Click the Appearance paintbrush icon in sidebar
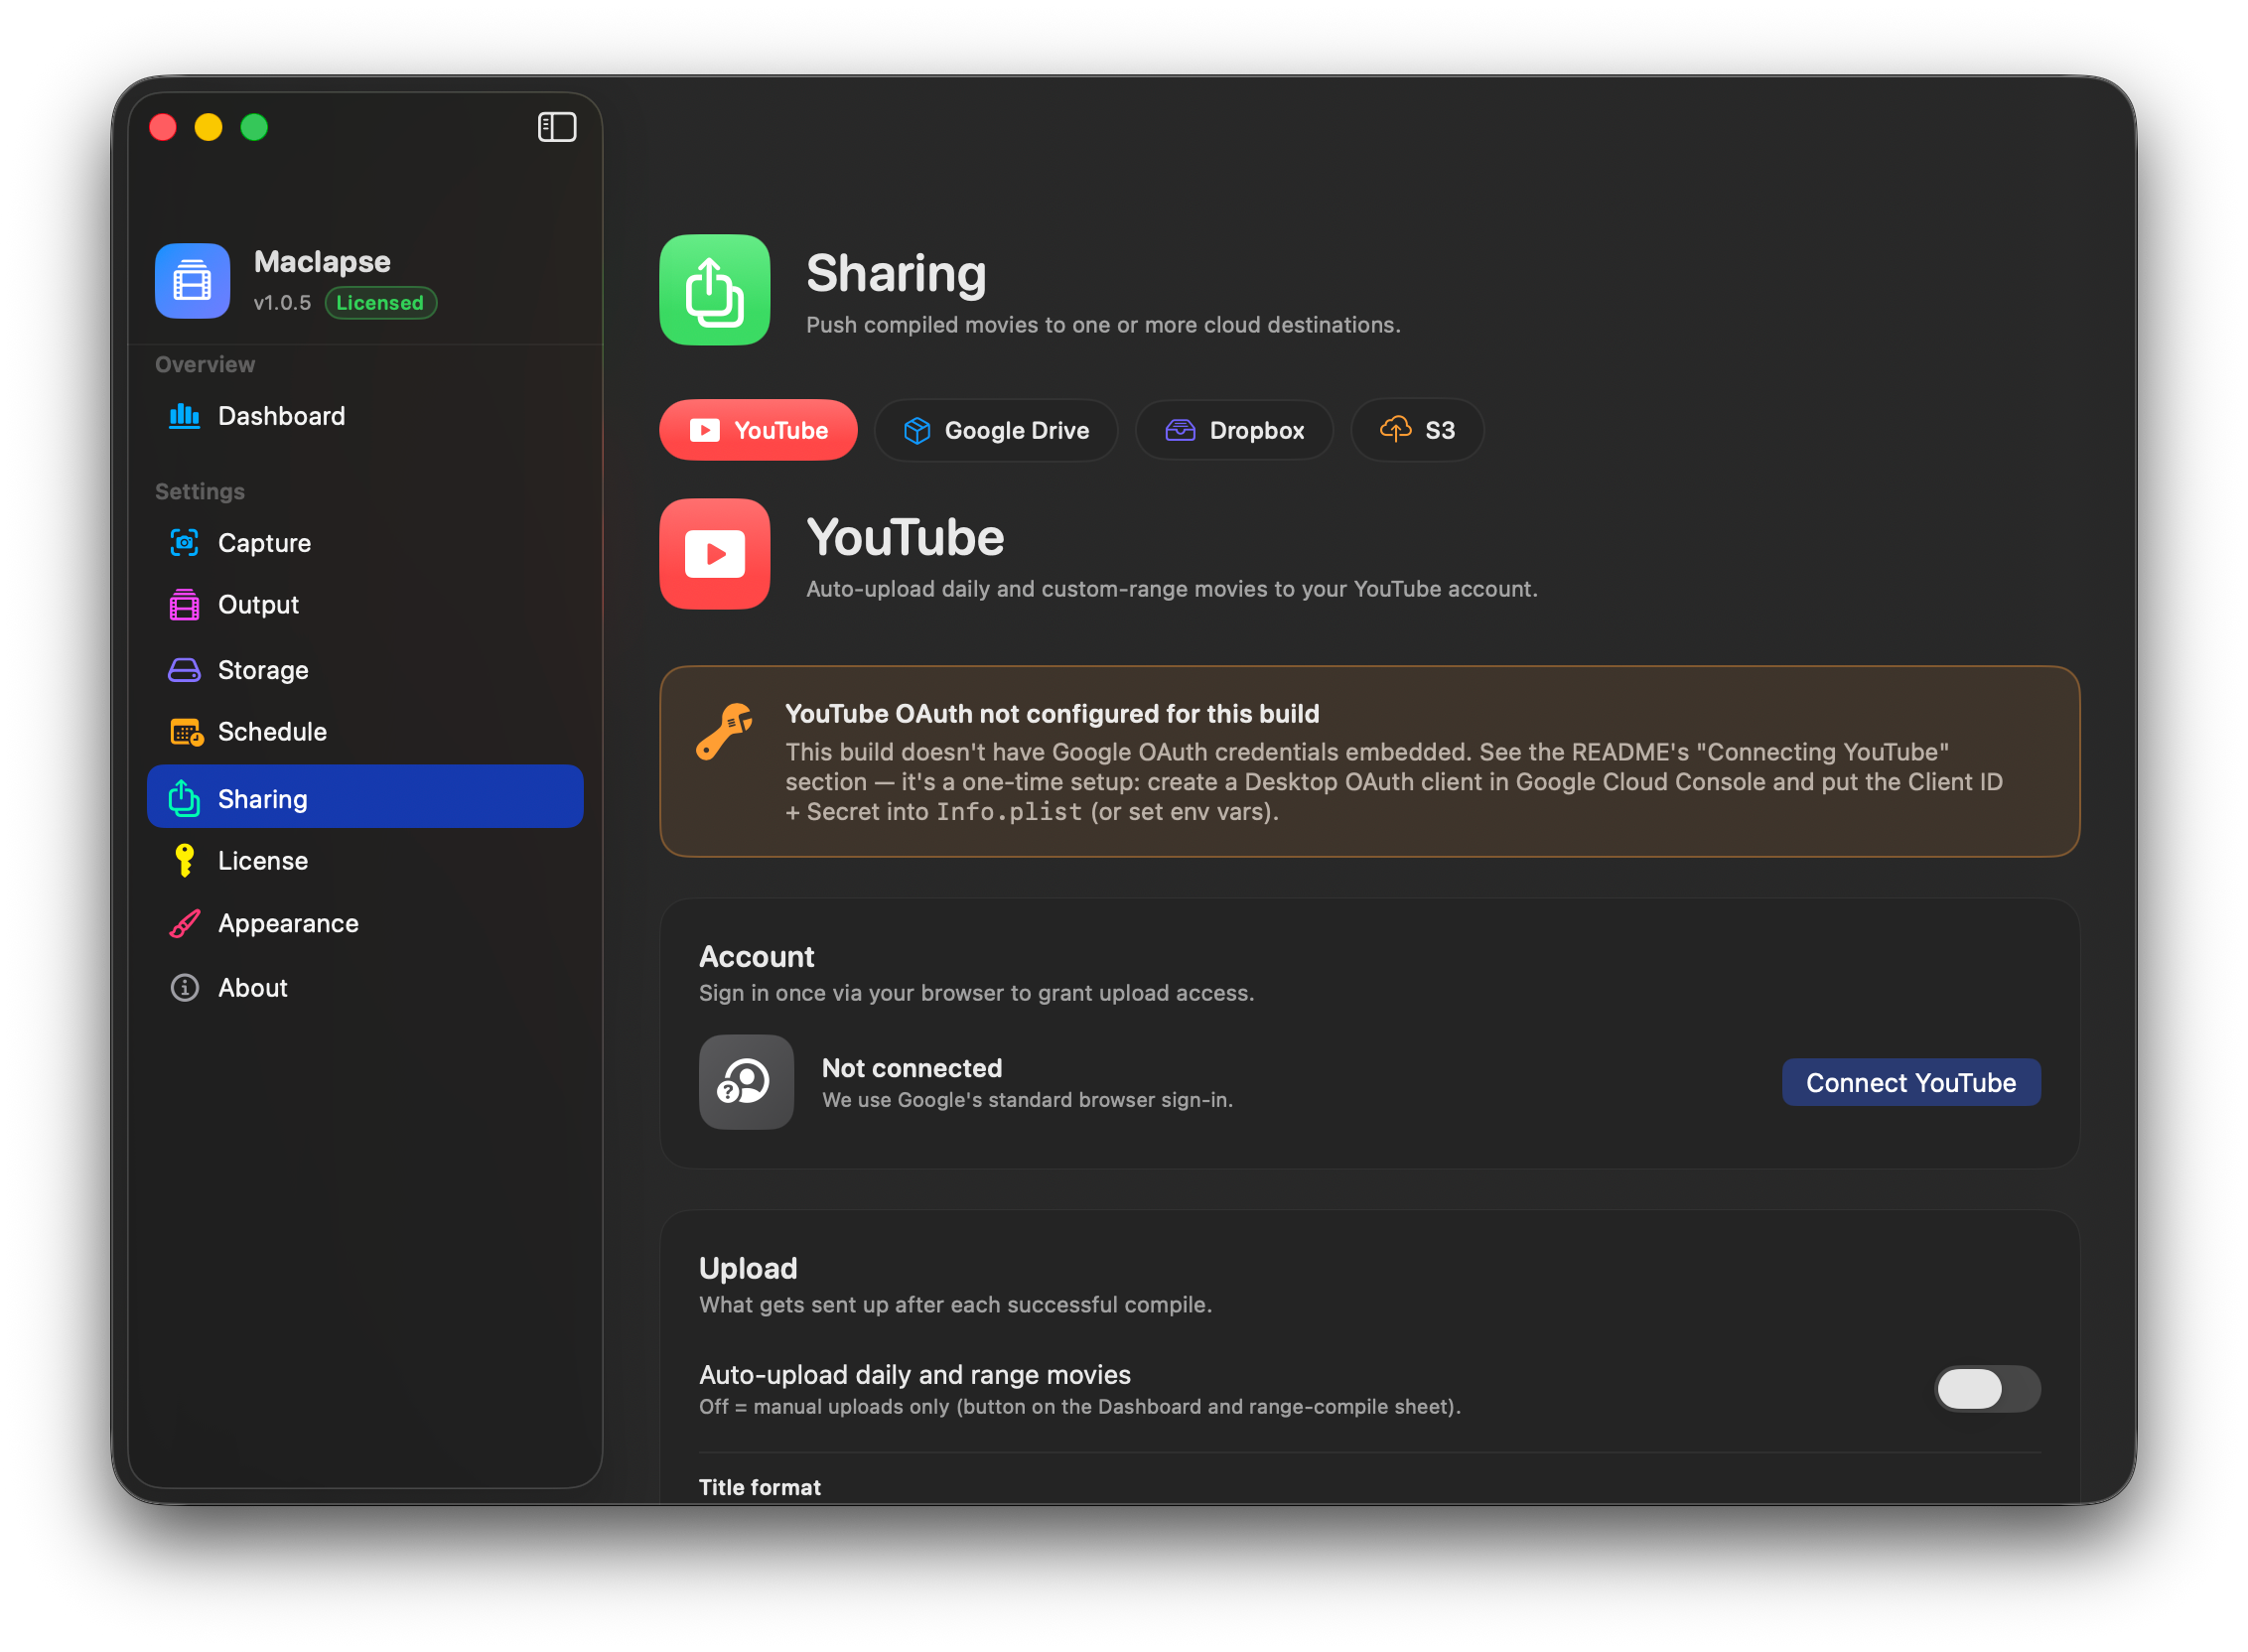 tap(184, 923)
